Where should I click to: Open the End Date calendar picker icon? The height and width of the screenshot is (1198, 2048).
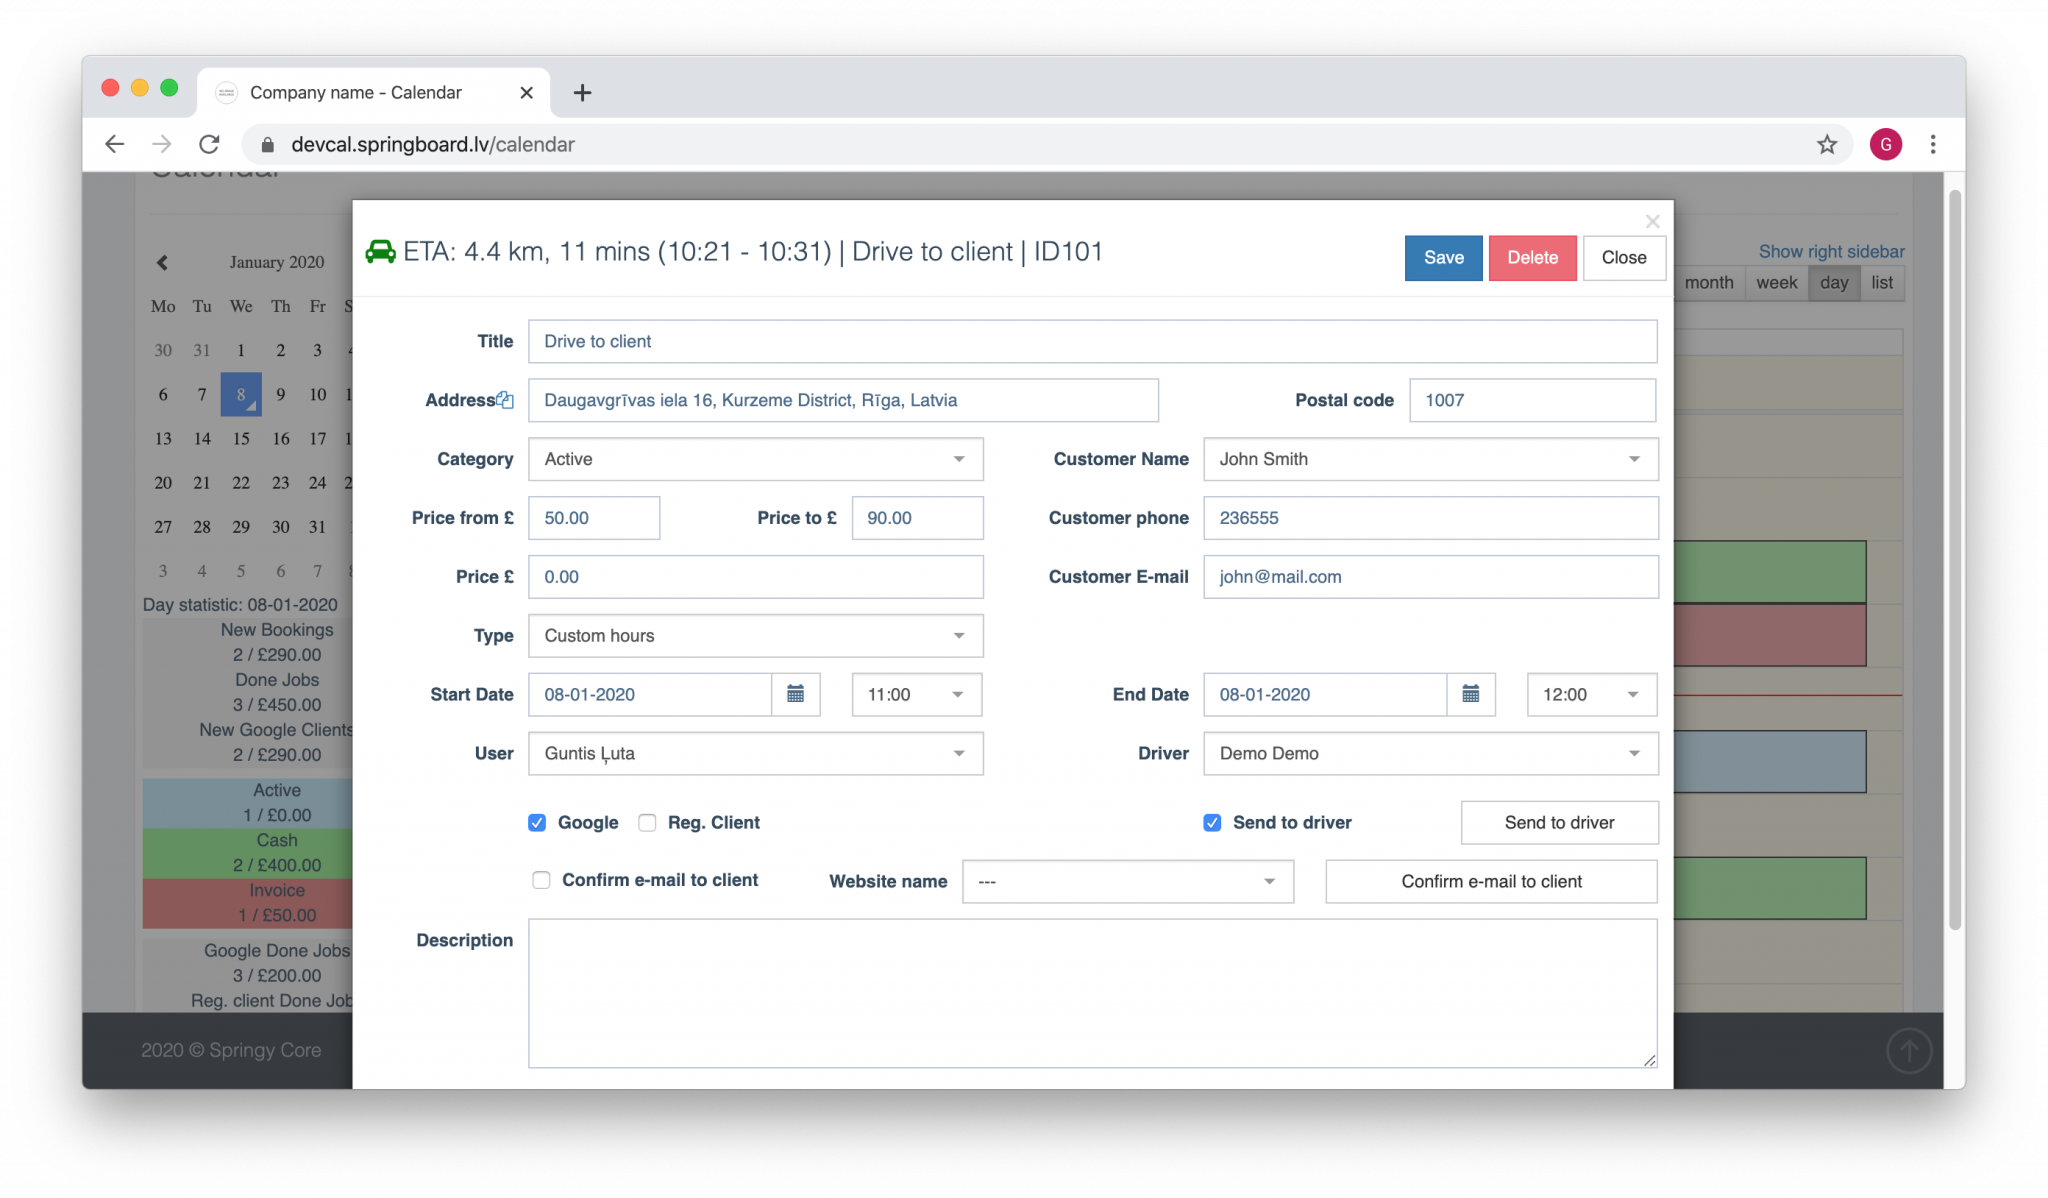1471,694
